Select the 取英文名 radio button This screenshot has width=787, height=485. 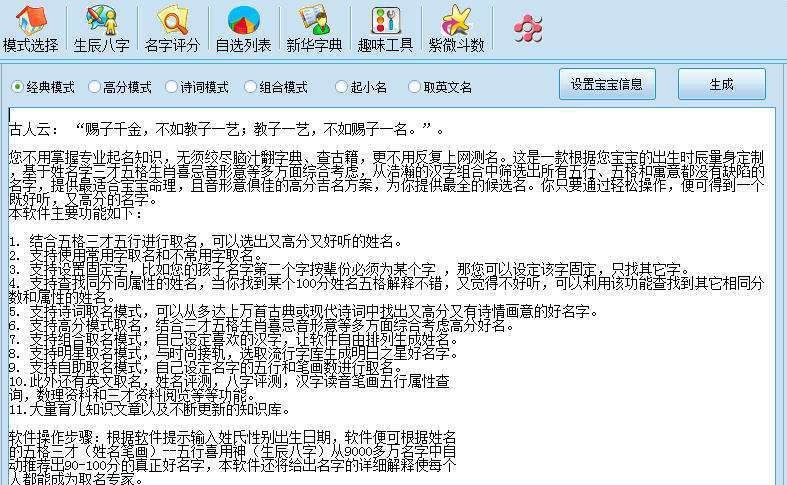[x=414, y=87]
